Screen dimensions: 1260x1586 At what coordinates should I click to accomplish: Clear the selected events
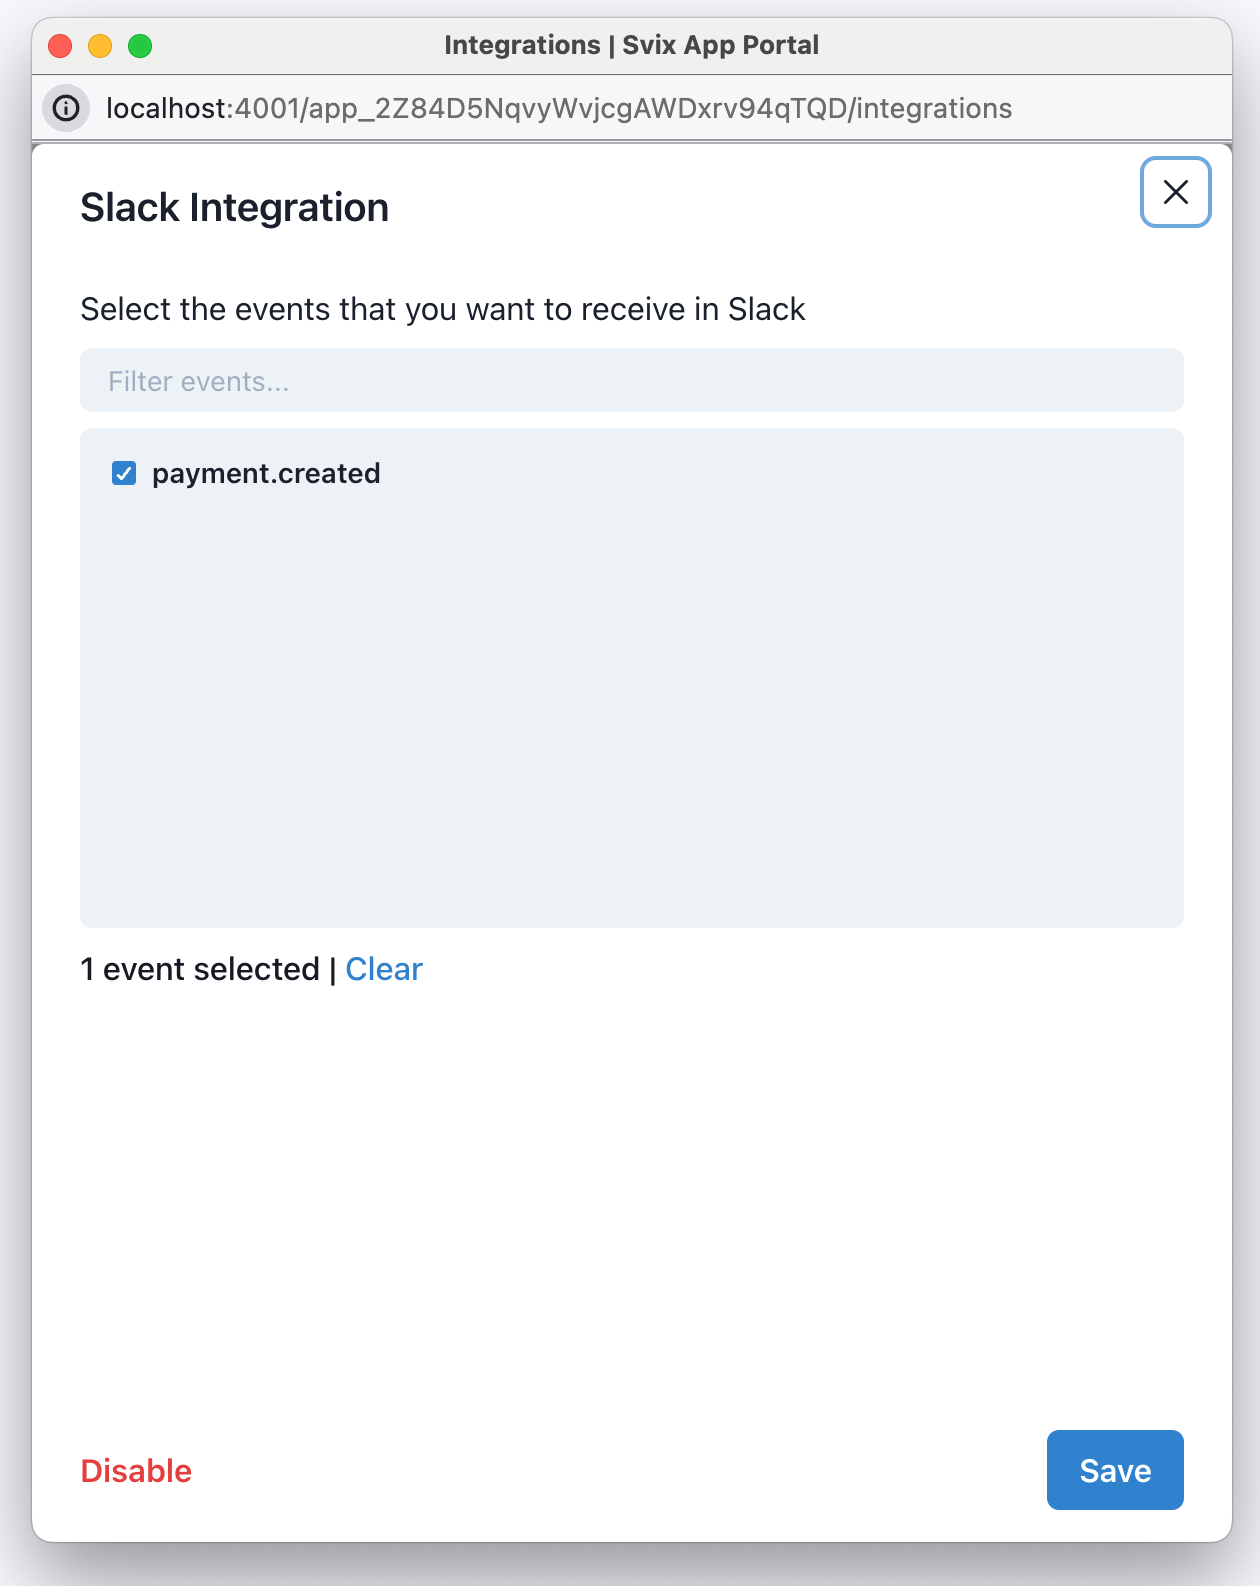[384, 969]
